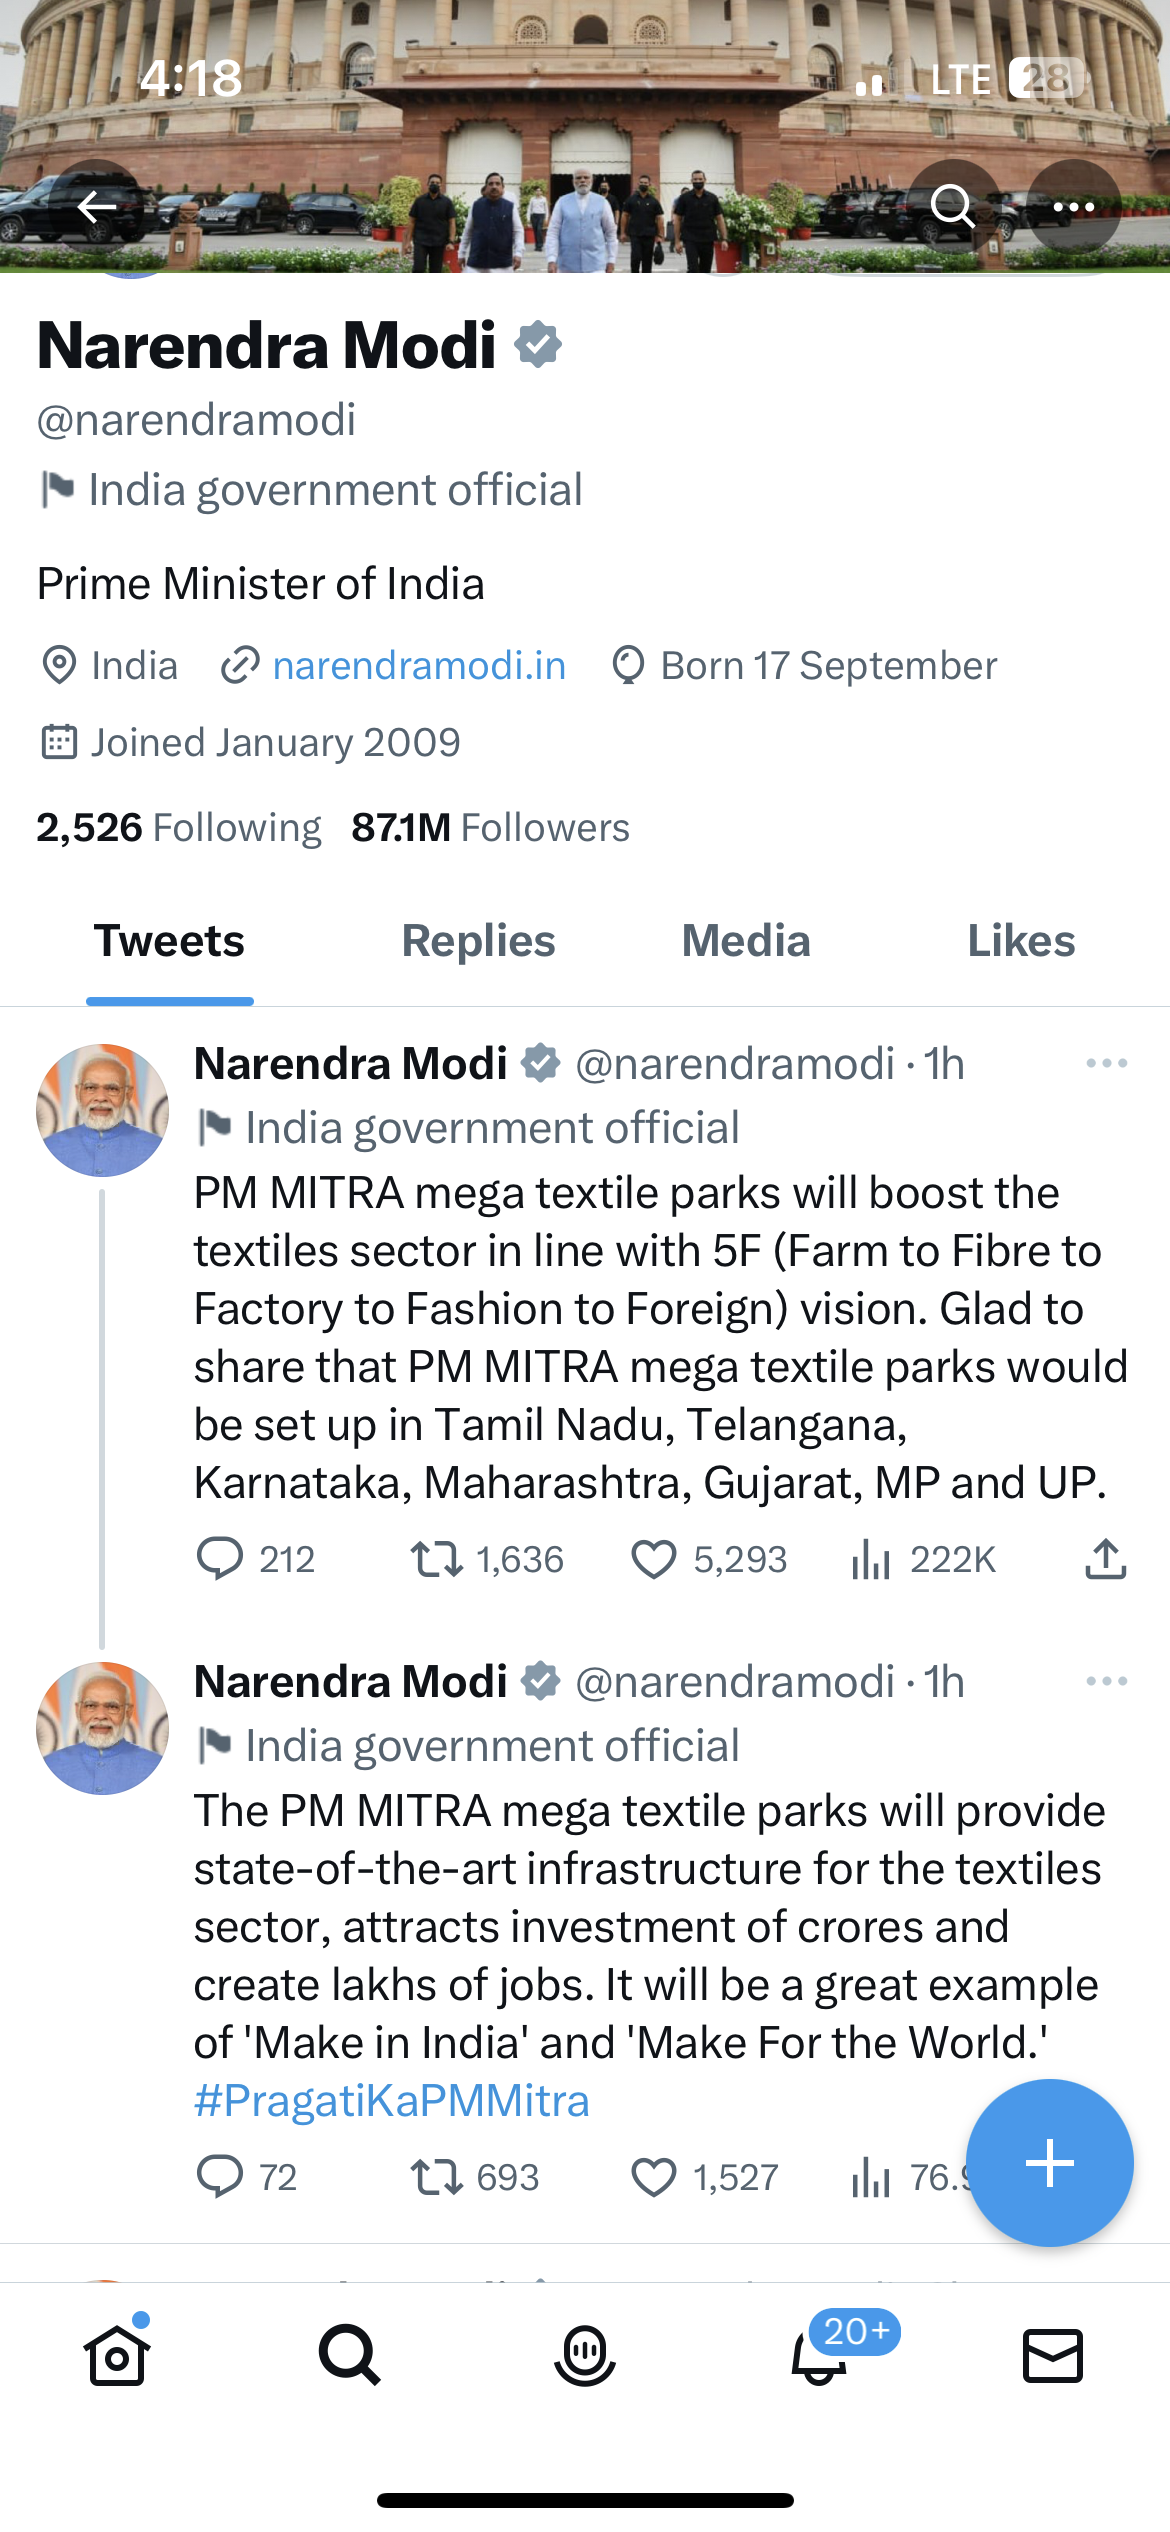This screenshot has height=2532, width=1170.
Task: Tap the search icon over the banner
Action: 952,207
